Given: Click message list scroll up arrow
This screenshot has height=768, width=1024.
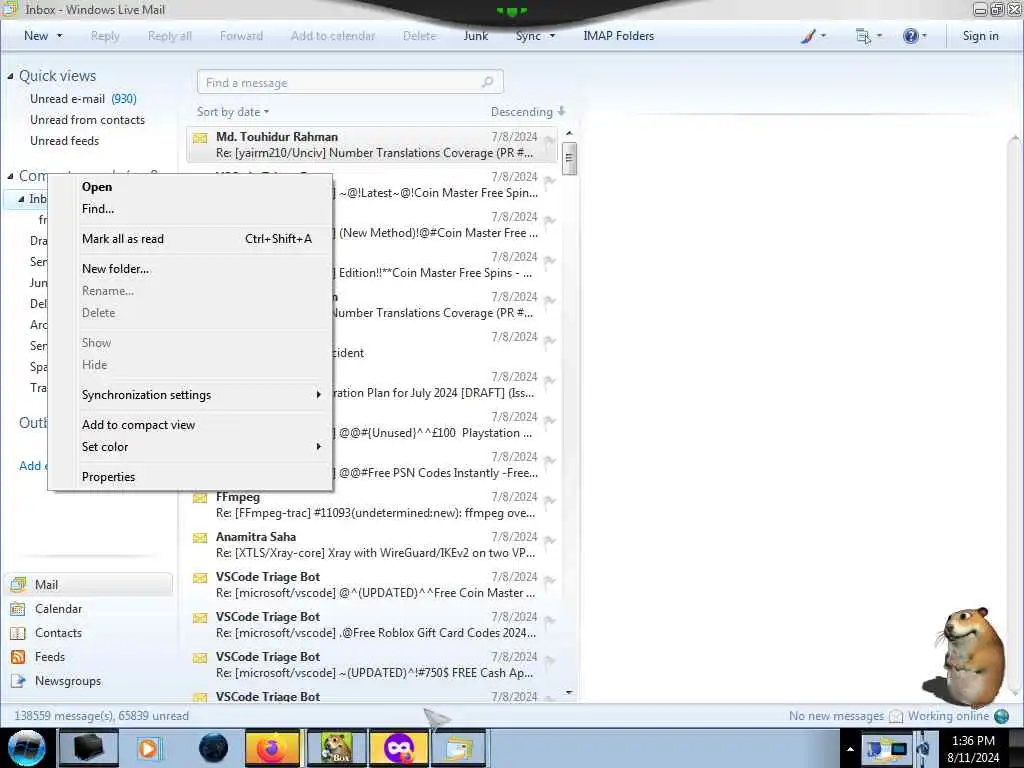Looking at the screenshot, I should pyautogui.click(x=569, y=133).
